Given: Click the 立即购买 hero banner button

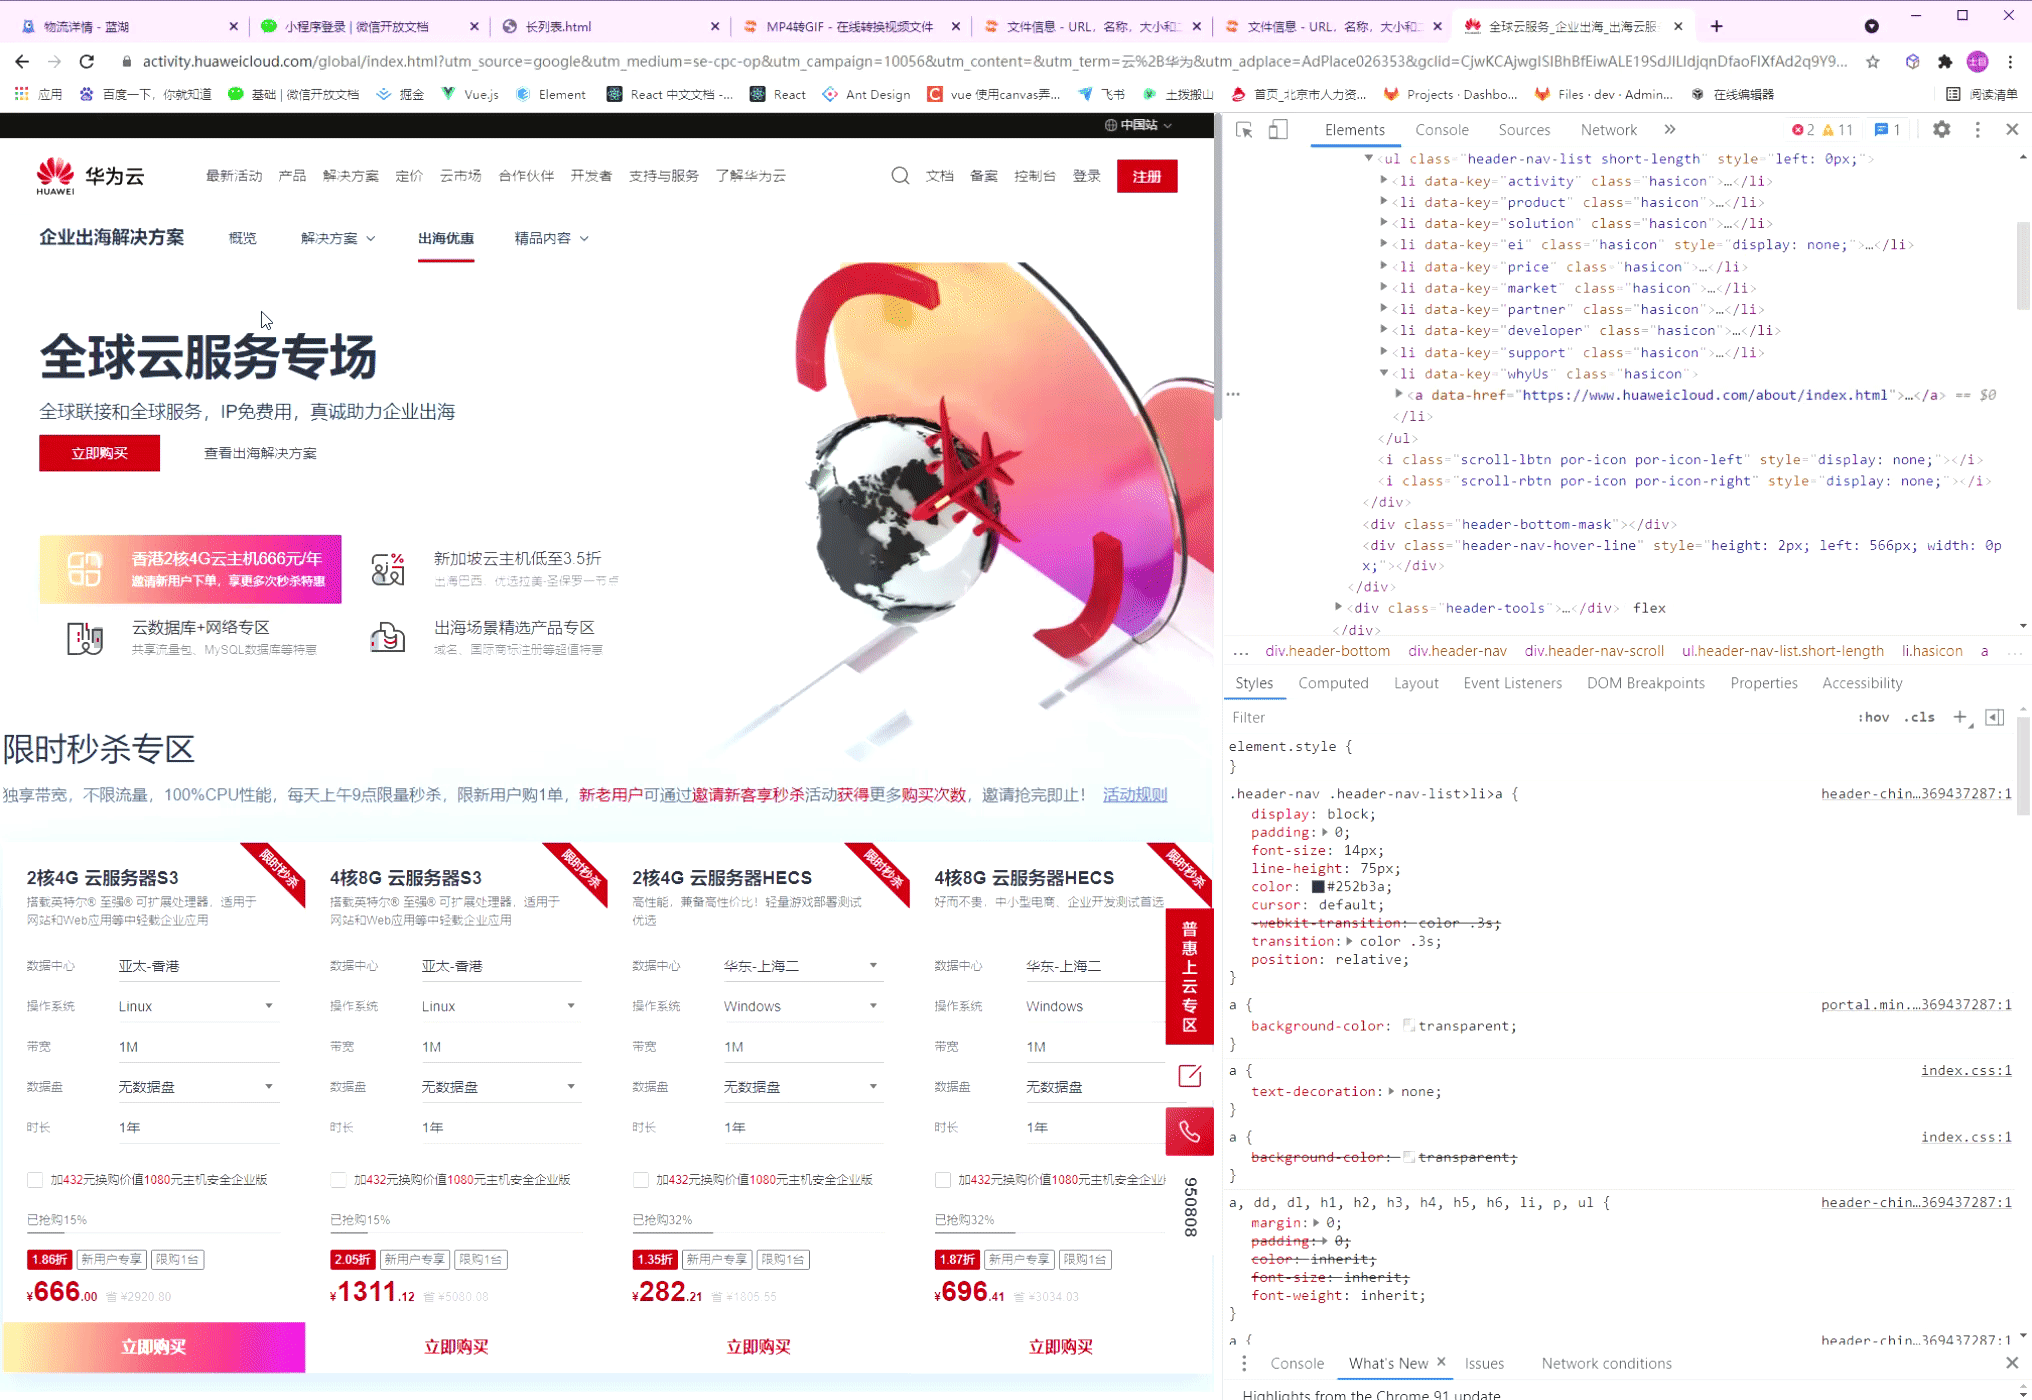Looking at the screenshot, I should click(x=99, y=452).
